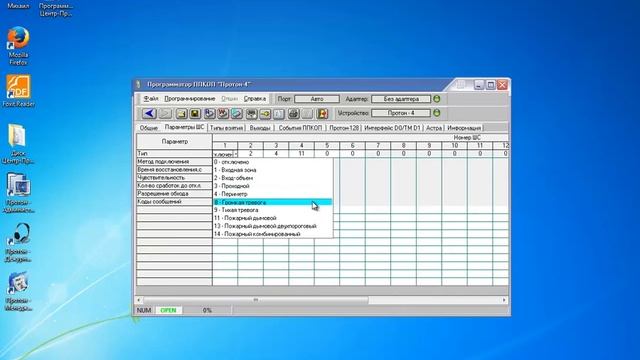Open the Программирование menu
The width and height of the screenshot is (640, 360).
coord(189,99)
